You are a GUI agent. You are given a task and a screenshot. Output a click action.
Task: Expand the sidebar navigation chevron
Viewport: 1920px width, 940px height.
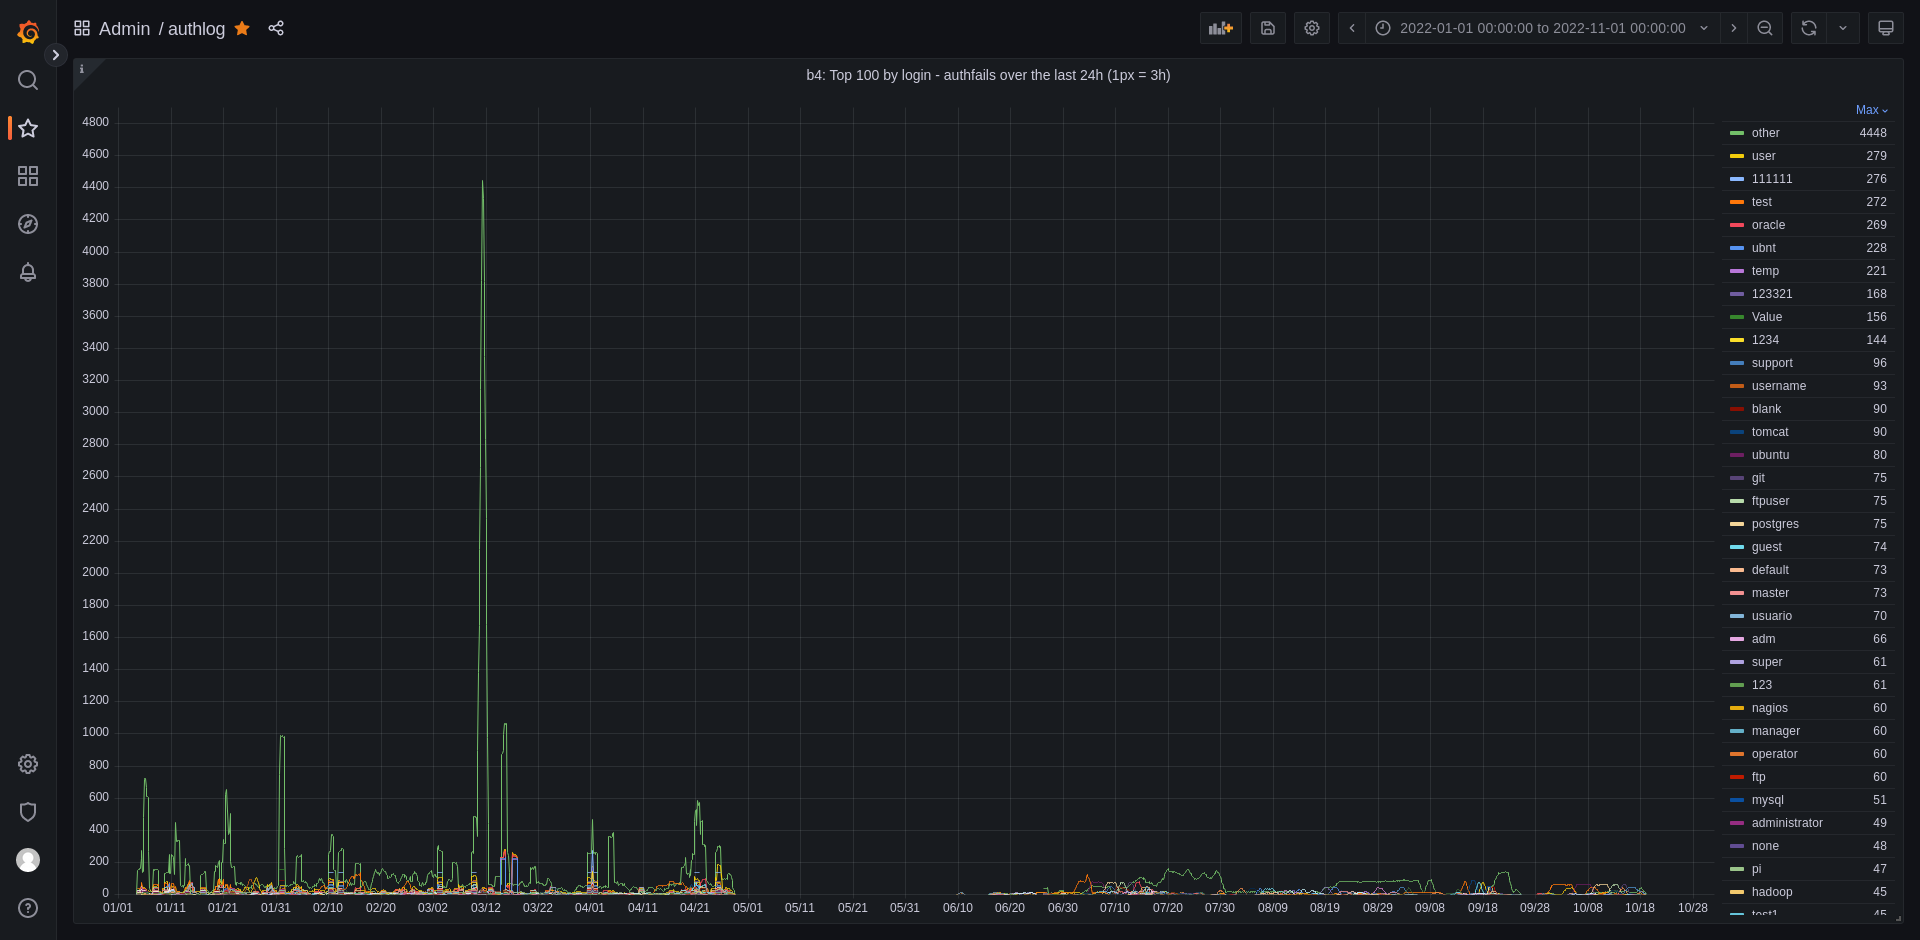click(56, 55)
